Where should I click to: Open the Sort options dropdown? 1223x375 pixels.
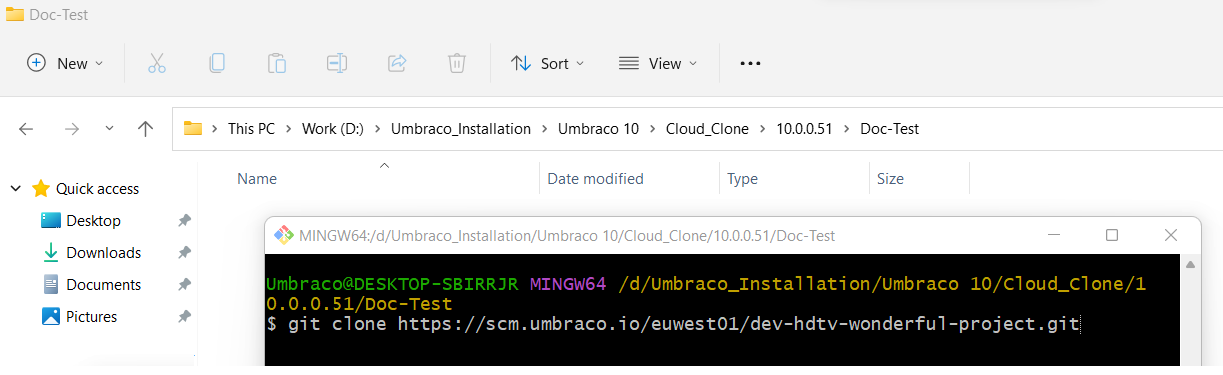[x=548, y=63]
